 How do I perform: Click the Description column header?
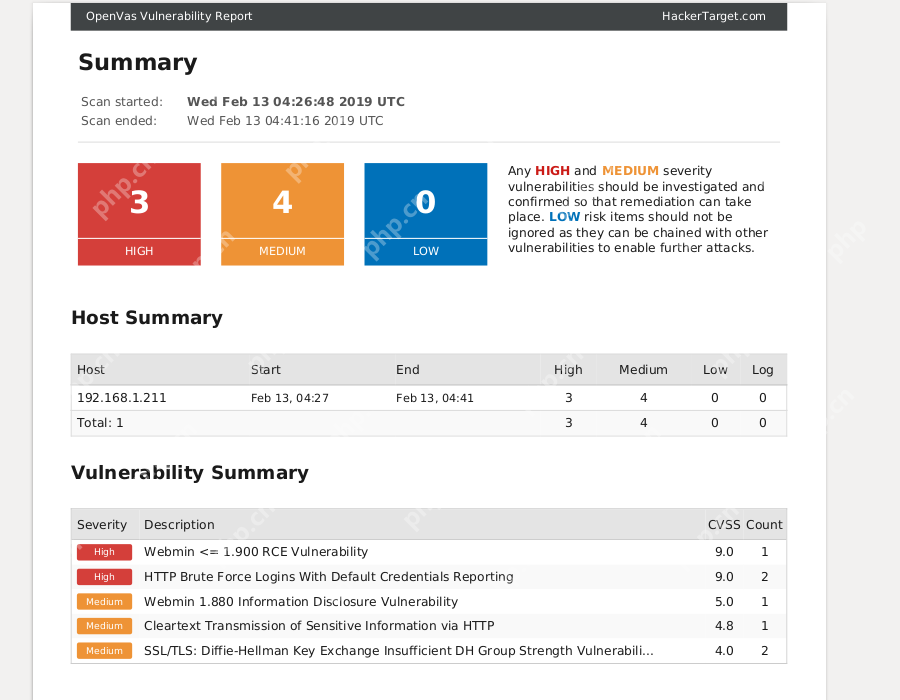(179, 525)
